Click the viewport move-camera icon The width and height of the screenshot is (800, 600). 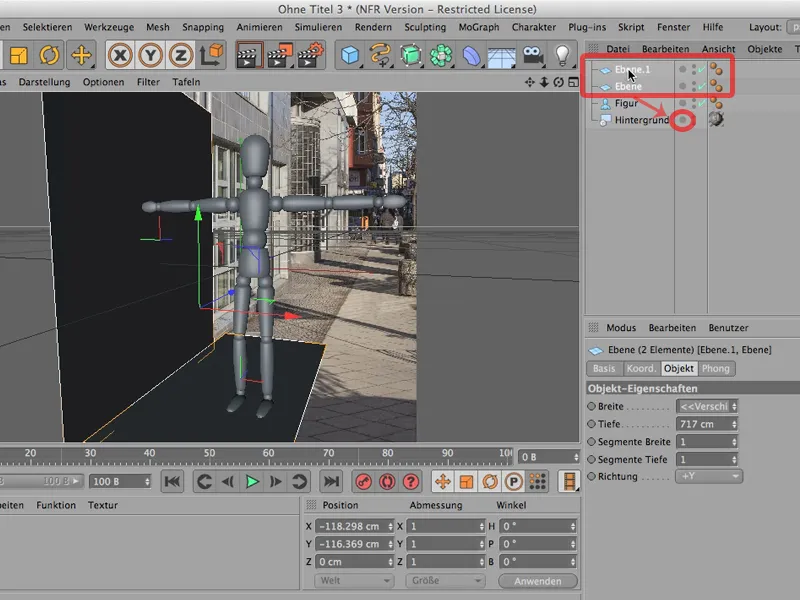coord(530,82)
